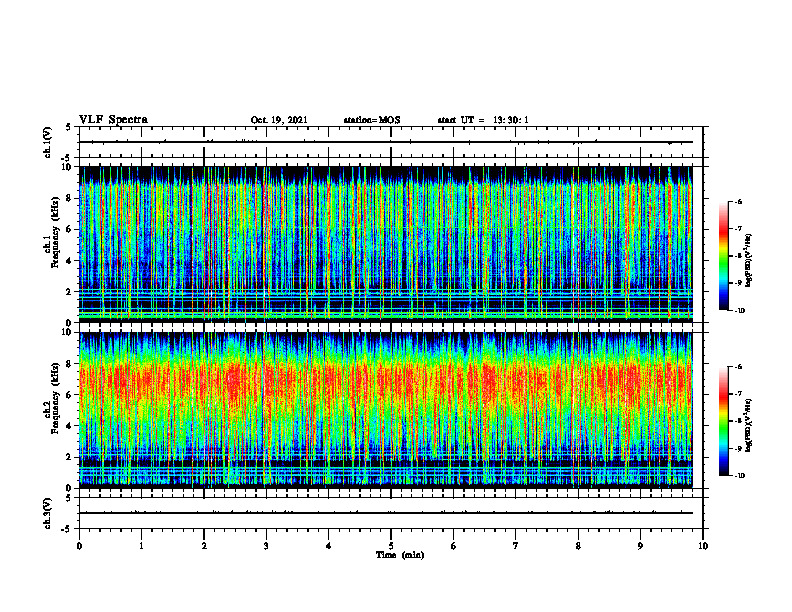
Task: Click the time axis tick label "2"
Action: click(204, 546)
